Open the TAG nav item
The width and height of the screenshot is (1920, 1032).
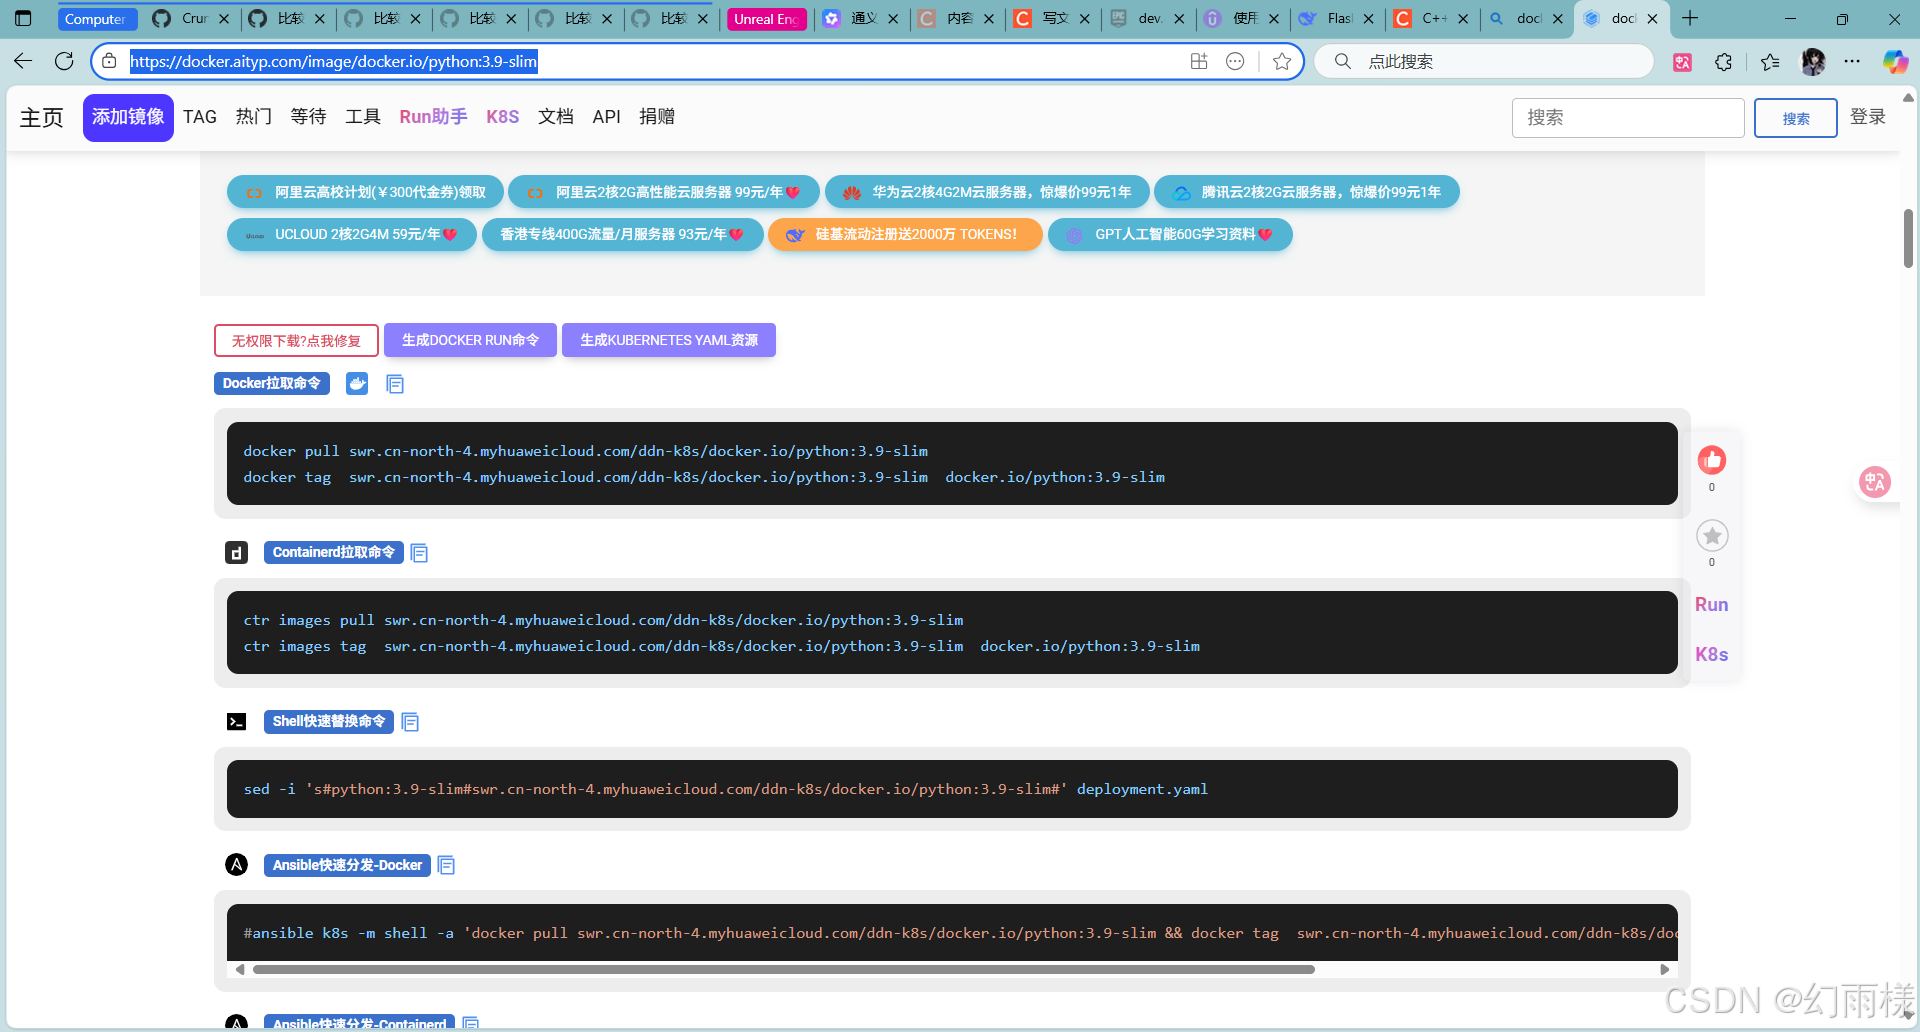click(200, 117)
